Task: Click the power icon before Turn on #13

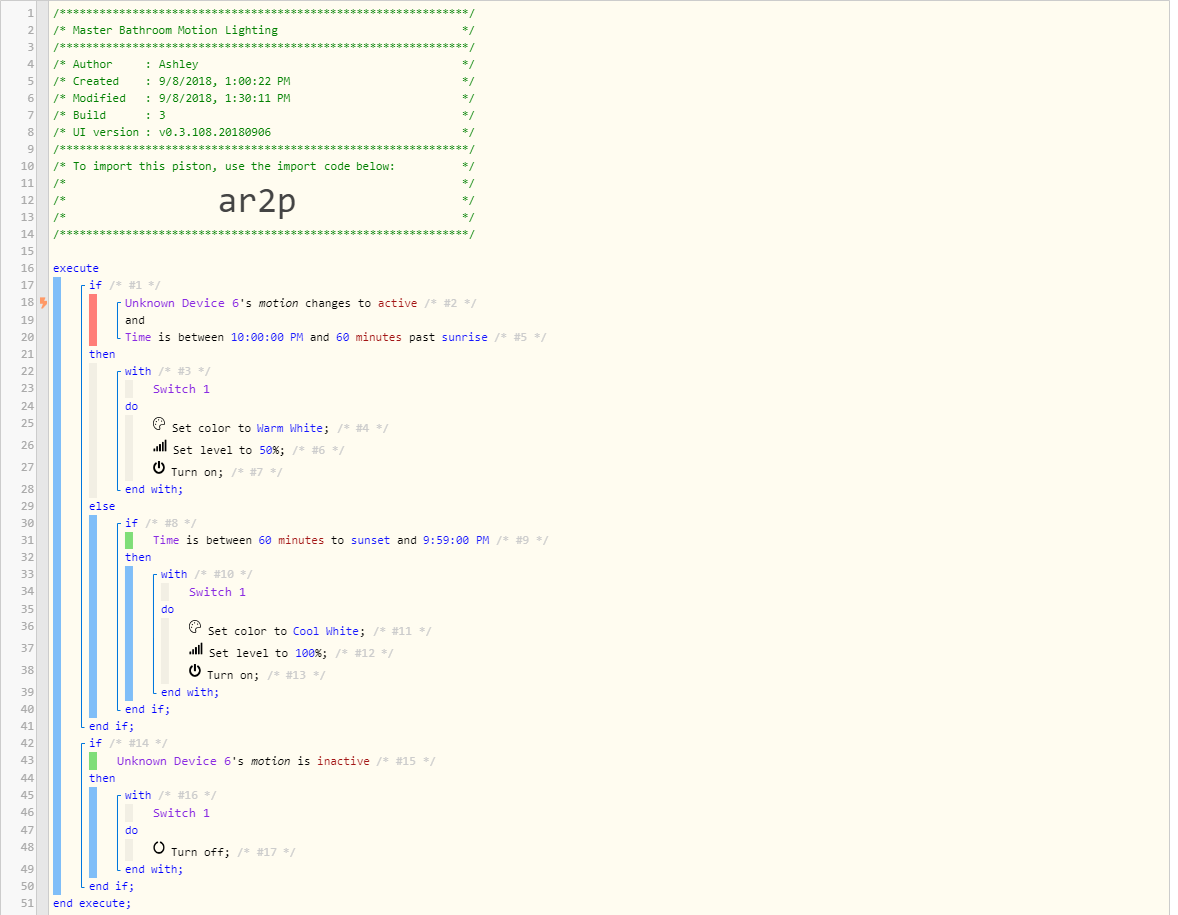Action: click(x=195, y=670)
